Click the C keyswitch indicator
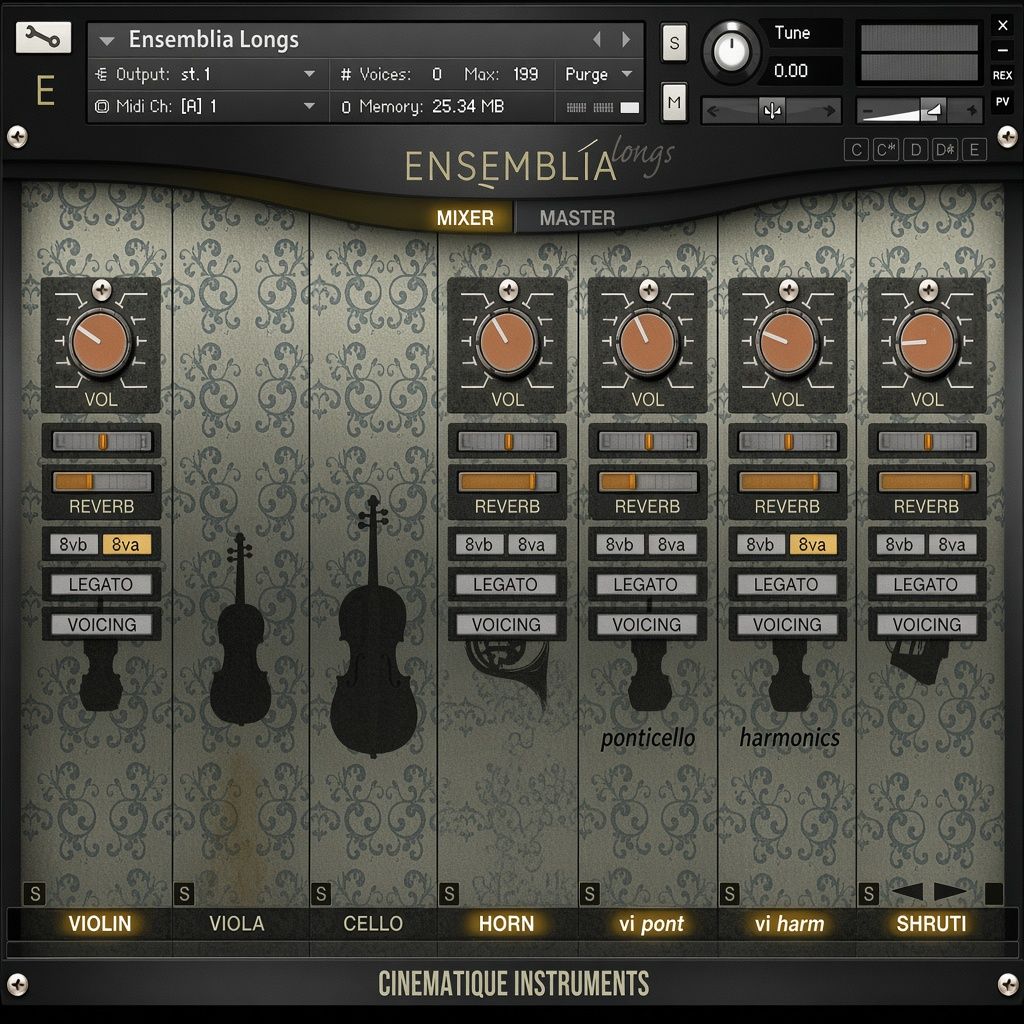Image resolution: width=1024 pixels, height=1024 pixels. pyautogui.click(x=856, y=150)
